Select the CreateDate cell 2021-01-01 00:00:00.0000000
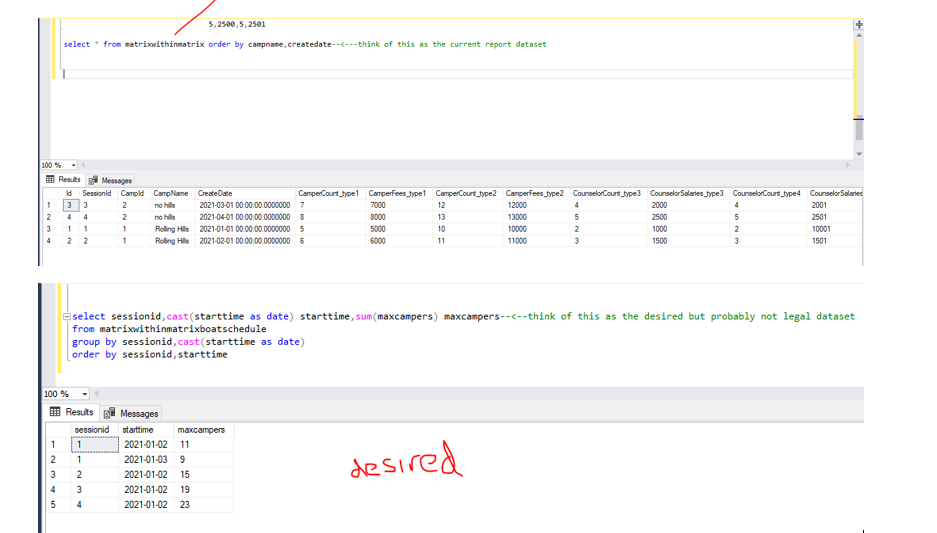Screen dimensions: 937x533 tap(245, 229)
